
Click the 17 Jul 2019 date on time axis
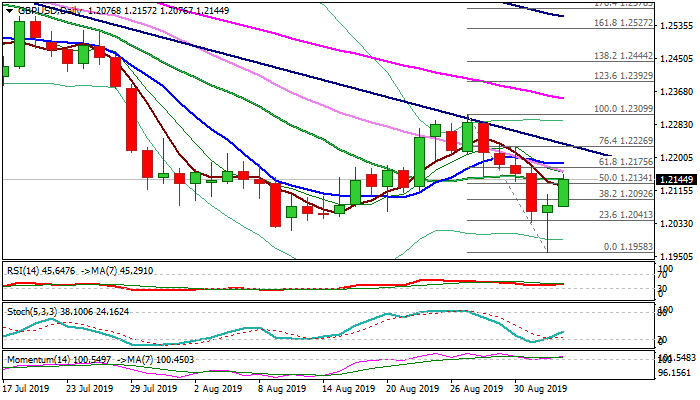click(27, 389)
